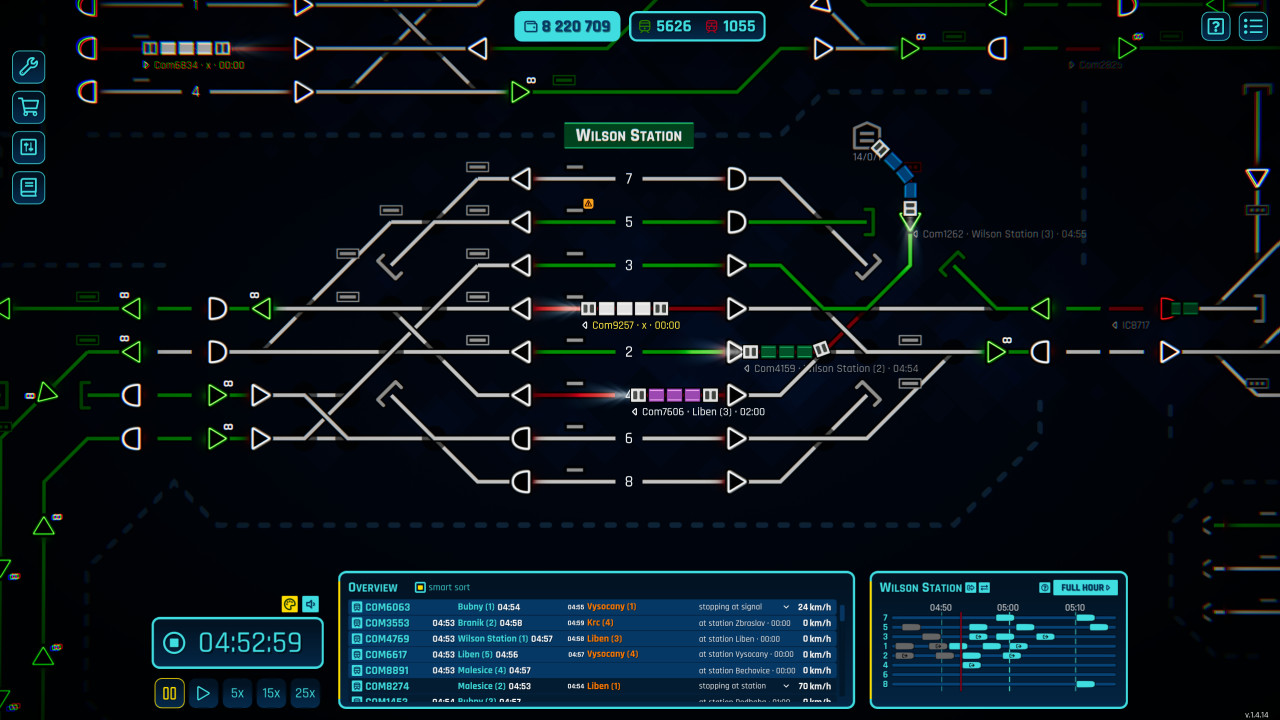Image resolution: width=1280 pixels, height=720 pixels.
Task: Click the speaker icon near the clock
Action: [x=310, y=604]
